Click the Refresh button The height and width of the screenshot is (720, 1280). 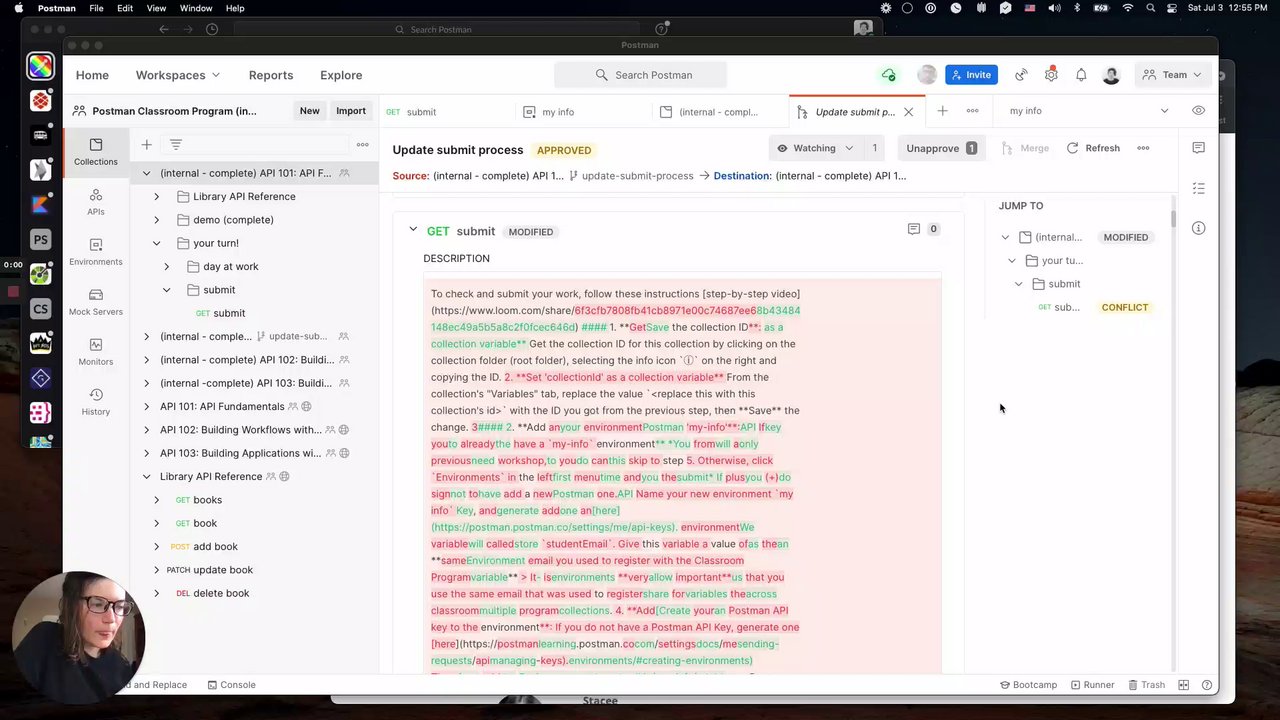(1093, 148)
